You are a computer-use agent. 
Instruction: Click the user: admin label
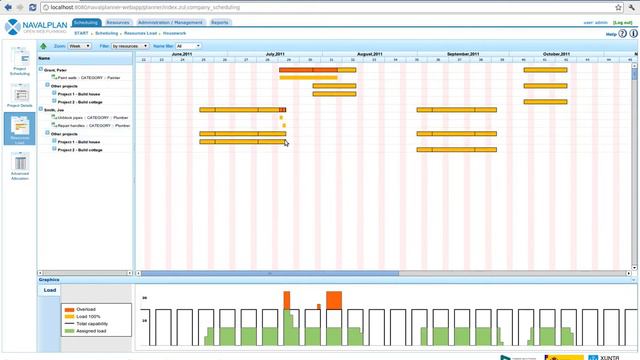[x=596, y=23]
